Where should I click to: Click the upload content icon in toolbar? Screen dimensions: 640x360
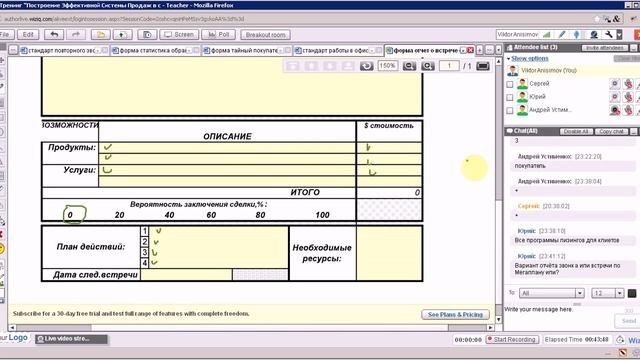pos(122,35)
